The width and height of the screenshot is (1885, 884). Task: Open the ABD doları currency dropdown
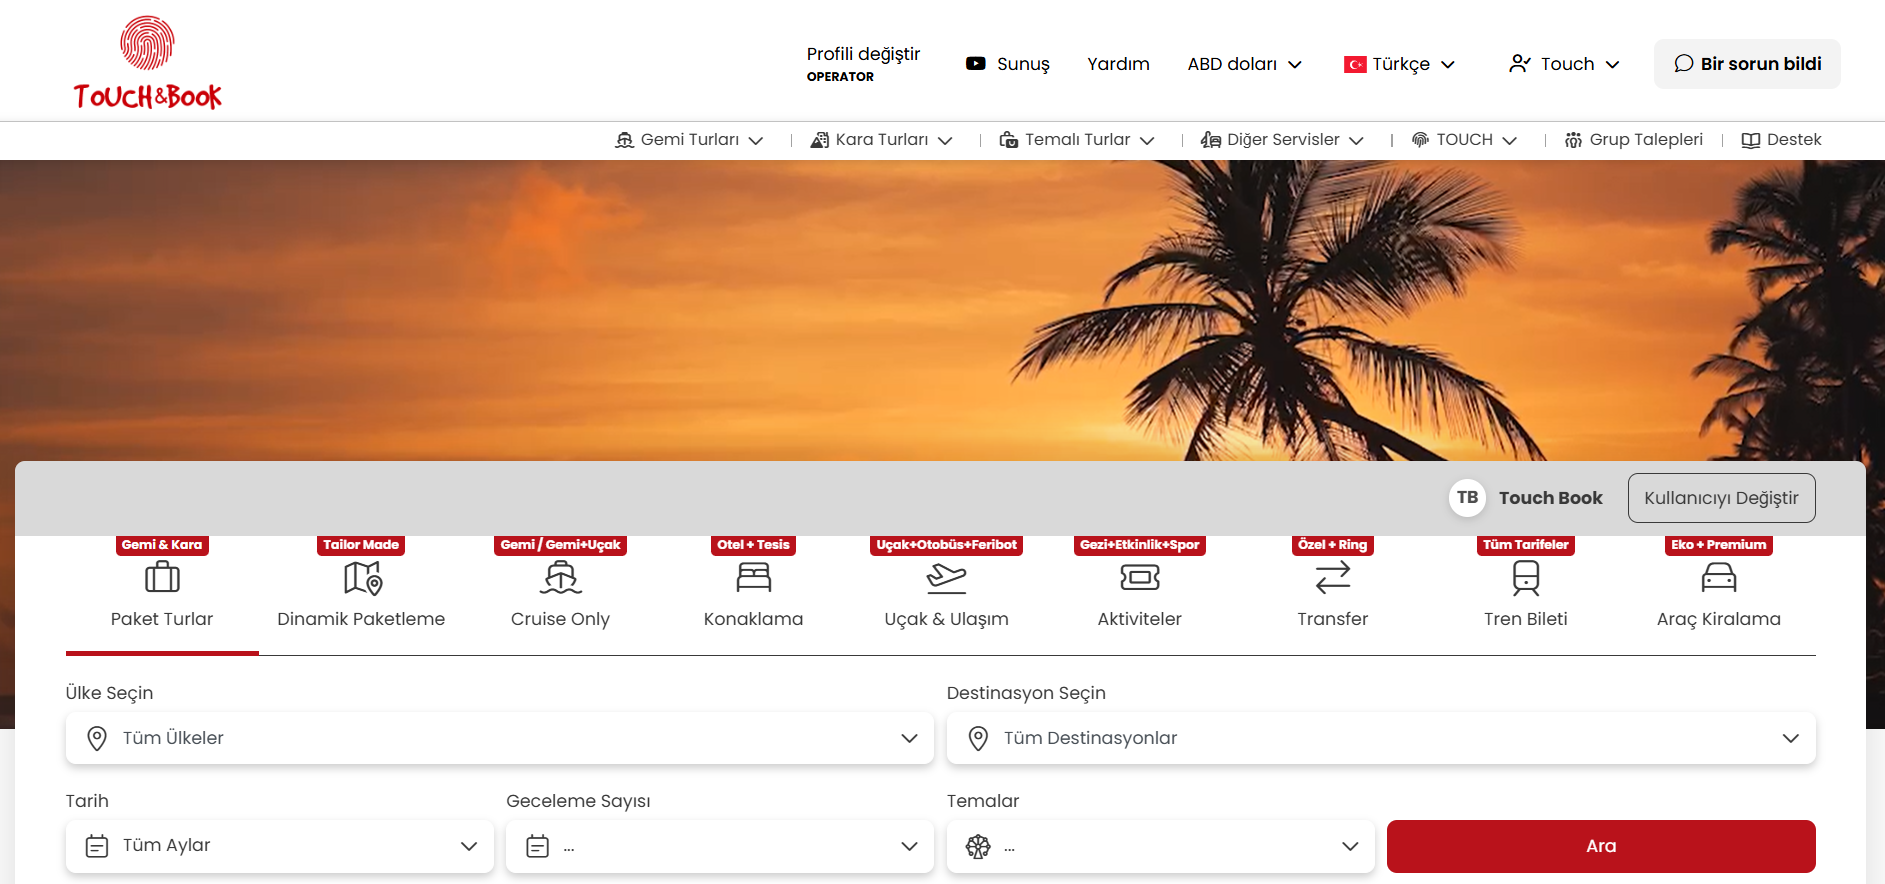tap(1245, 64)
